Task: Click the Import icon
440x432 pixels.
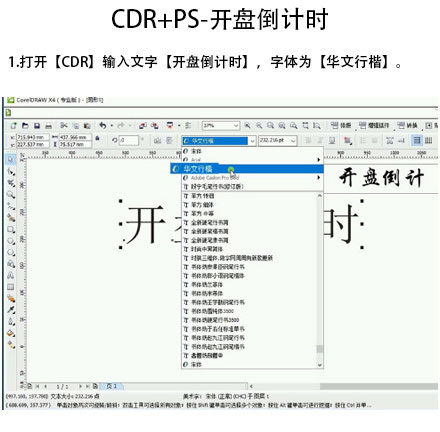Action: point(143,126)
